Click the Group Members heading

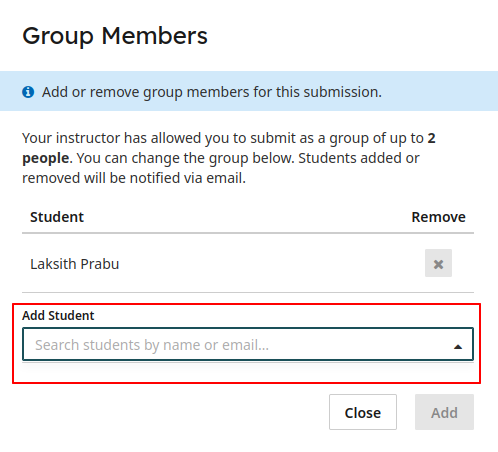(115, 36)
